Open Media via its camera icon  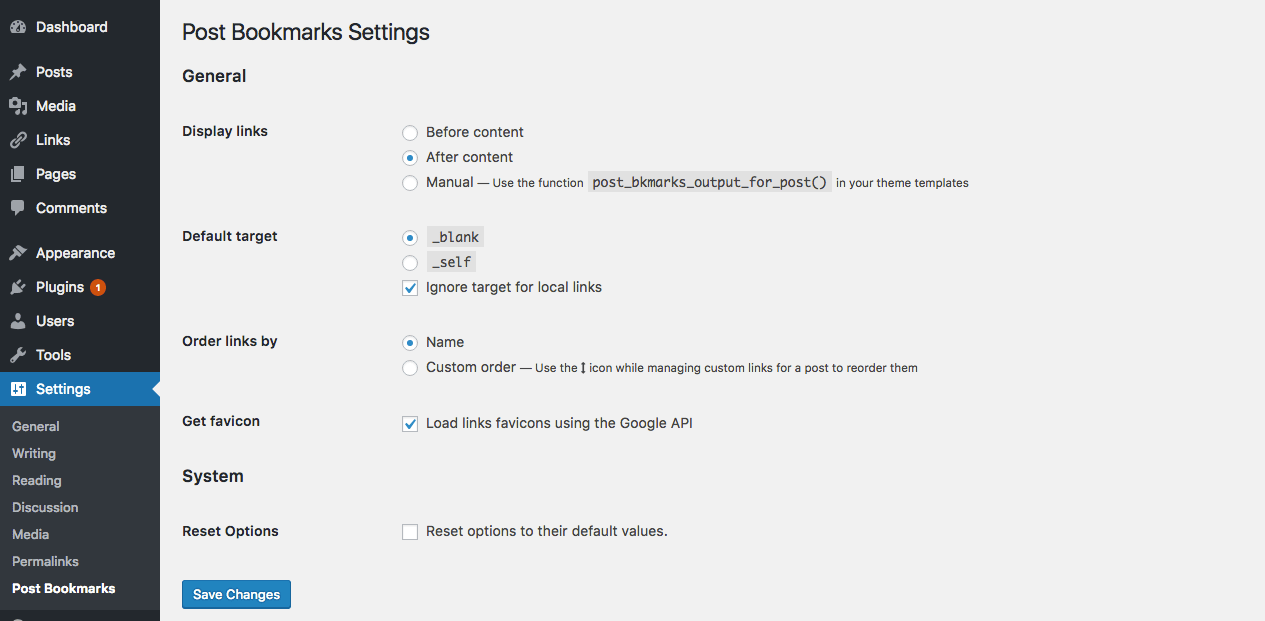pyautogui.click(x=18, y=106)
